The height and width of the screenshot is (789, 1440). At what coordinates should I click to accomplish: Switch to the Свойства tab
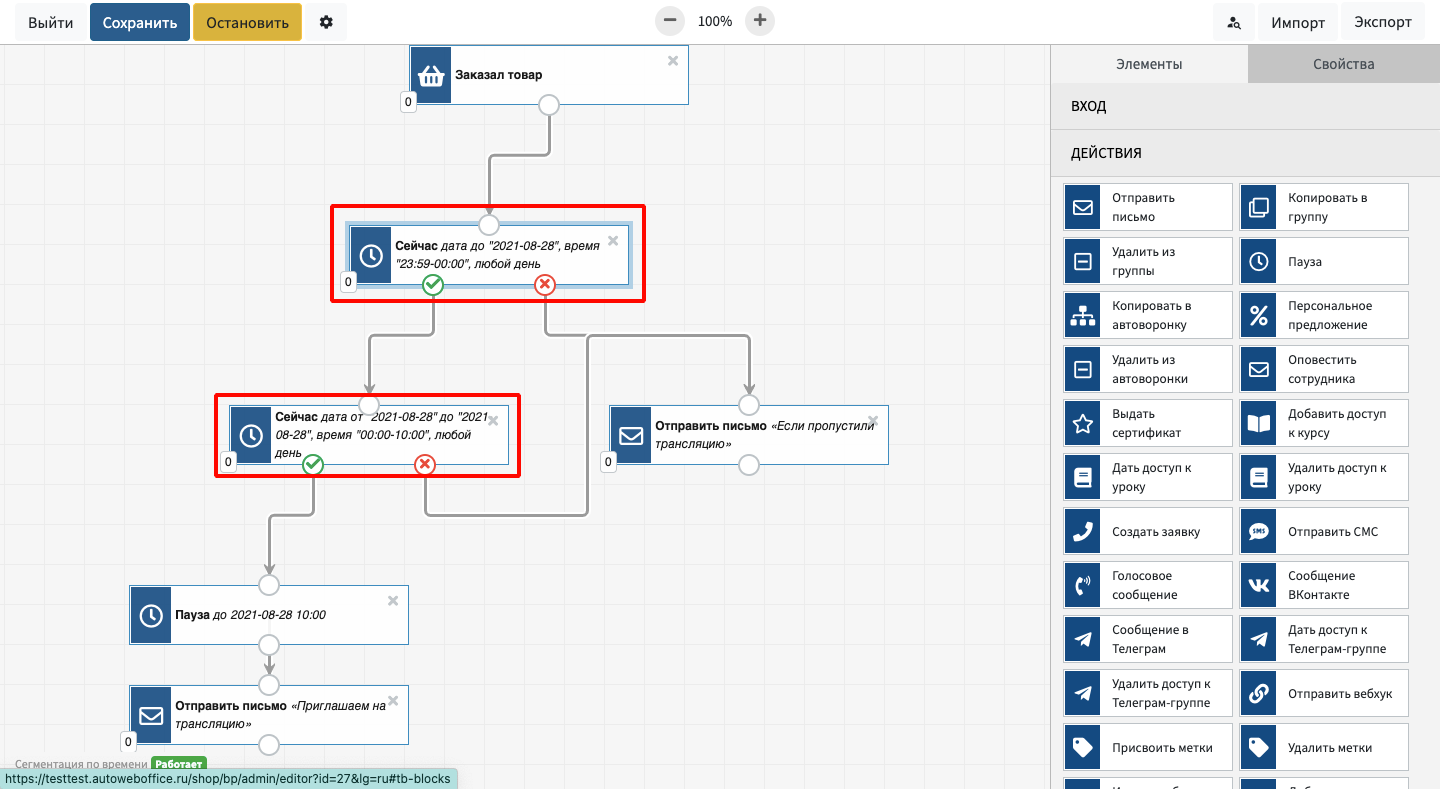click(1343, 64)
